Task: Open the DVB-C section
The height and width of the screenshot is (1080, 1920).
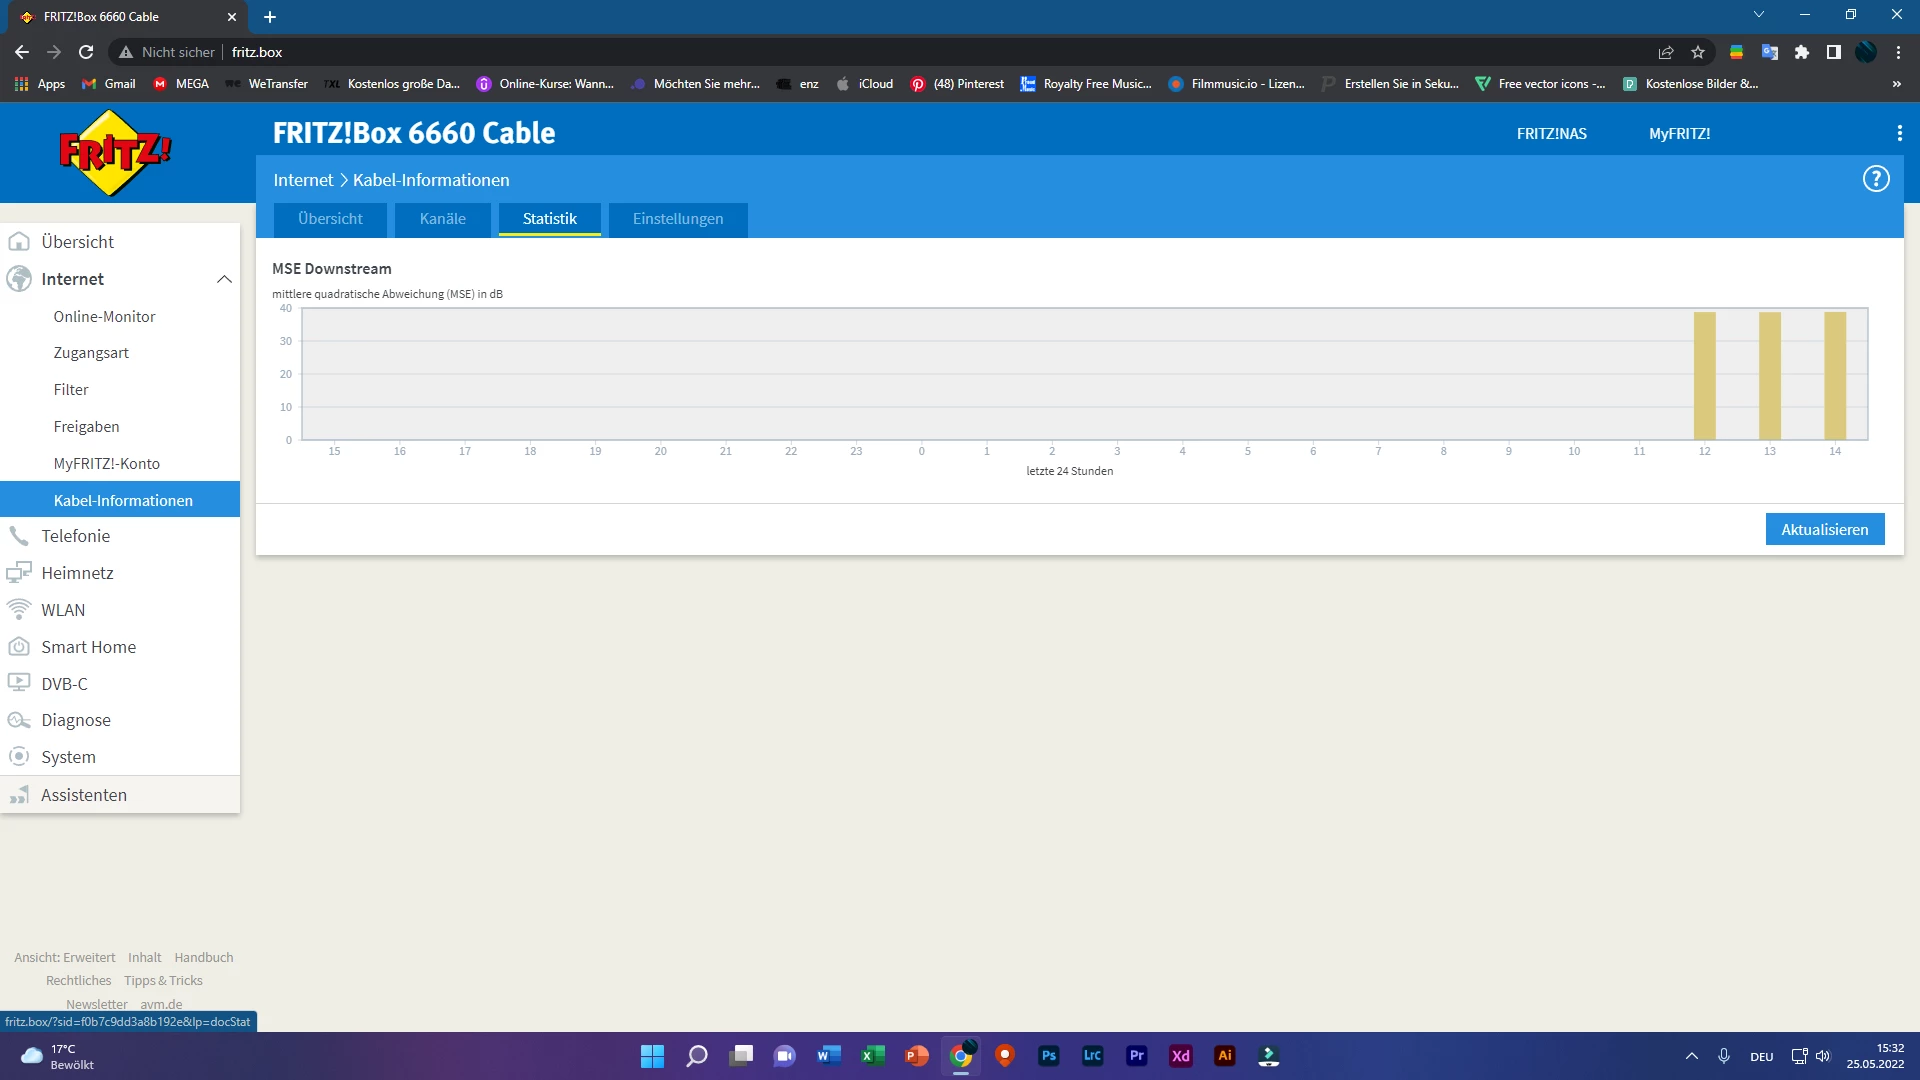Action: (64, 684)
